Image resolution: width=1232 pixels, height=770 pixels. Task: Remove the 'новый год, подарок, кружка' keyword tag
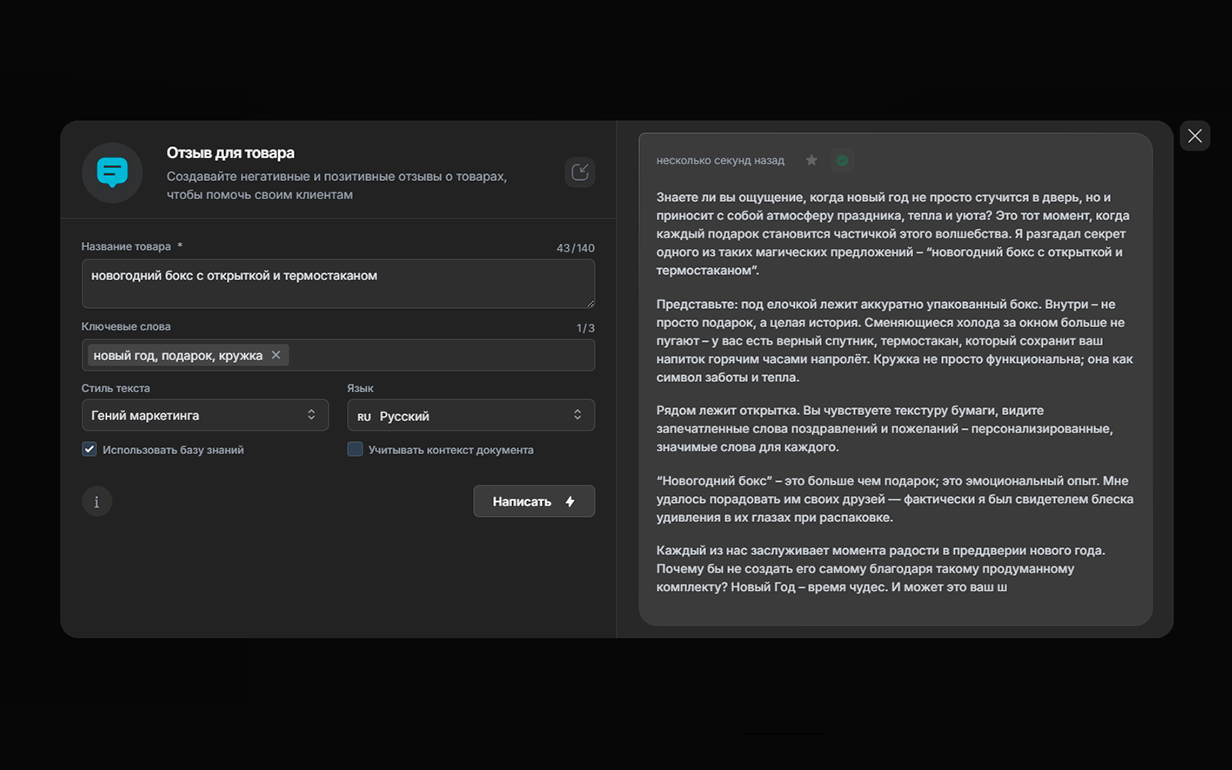pos(276,355)
